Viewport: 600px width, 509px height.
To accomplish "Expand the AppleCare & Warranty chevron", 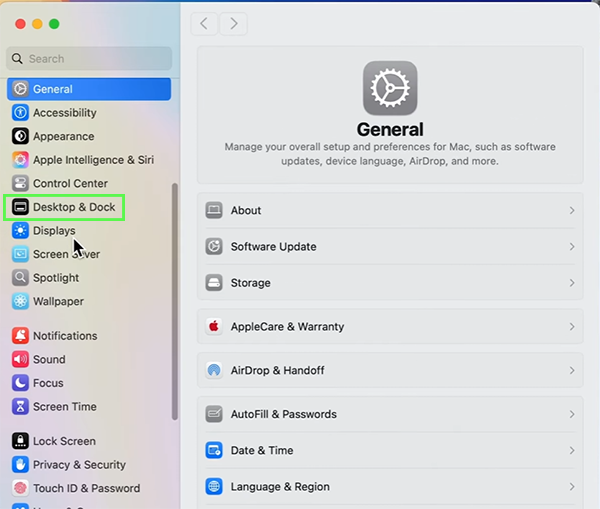I will pyautogui.click(x=572, y=327).
